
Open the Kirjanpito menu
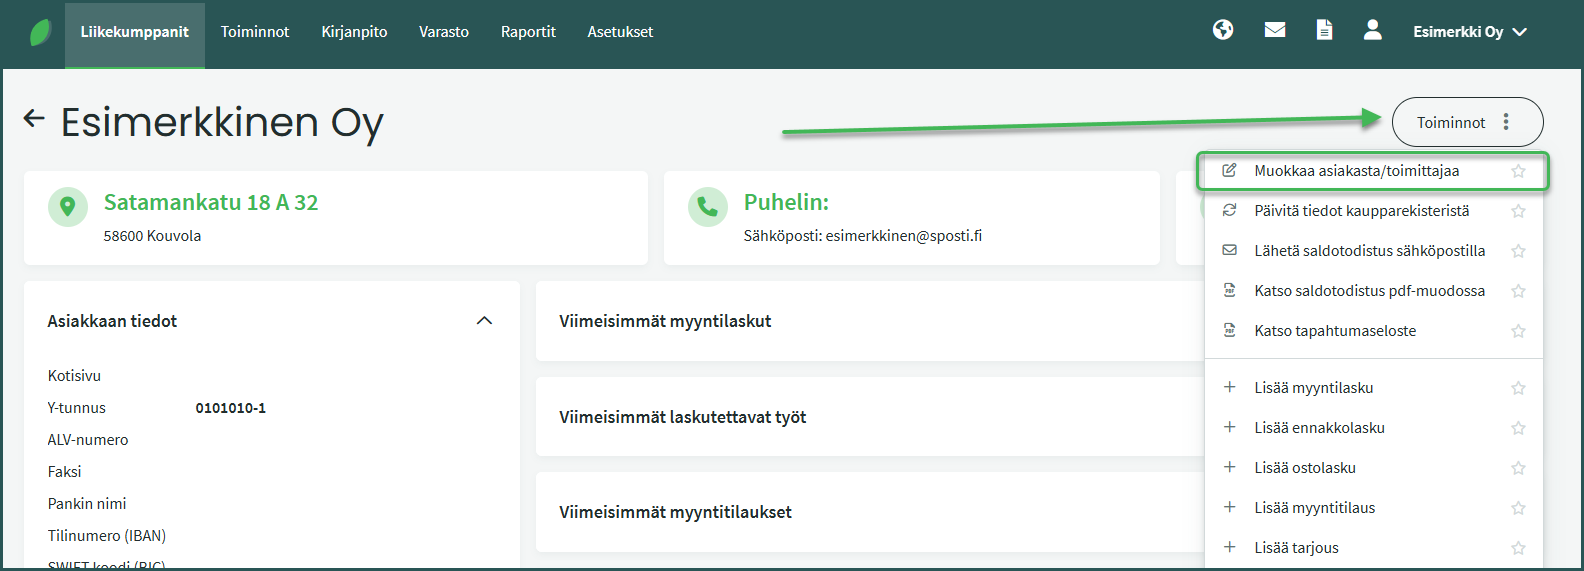point(354,32)
